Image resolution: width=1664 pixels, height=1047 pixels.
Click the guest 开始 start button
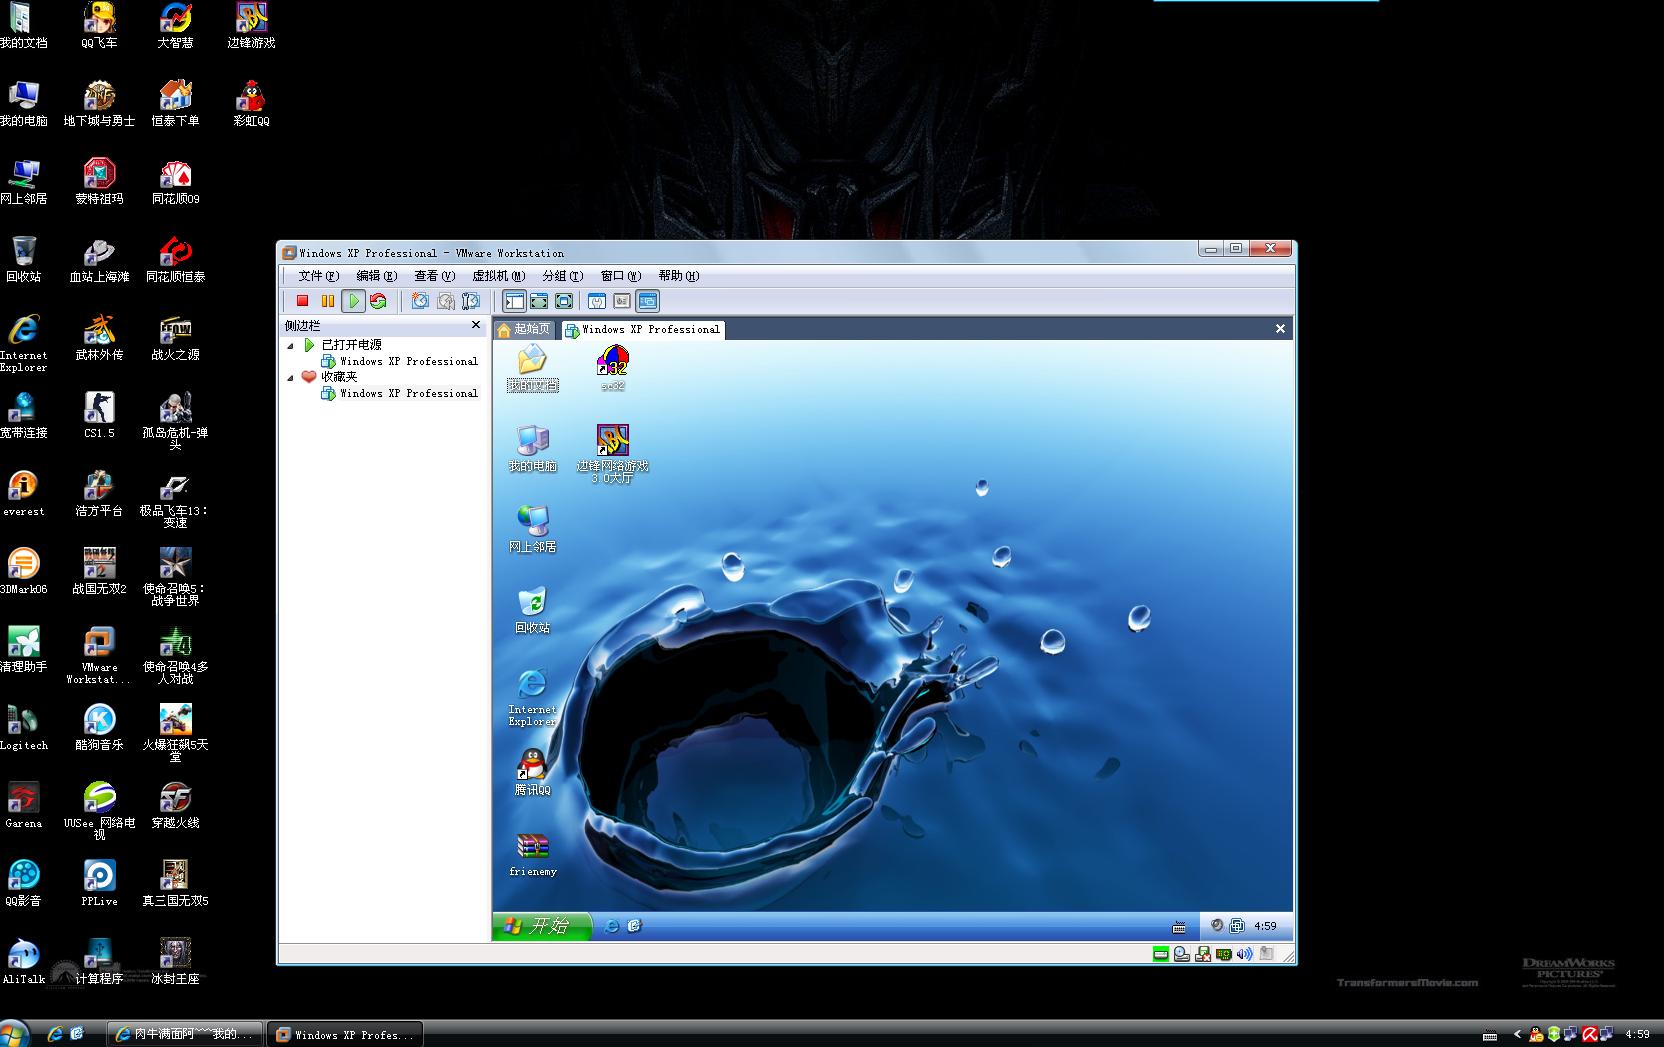pyautogui.click(x=542, y=926)
